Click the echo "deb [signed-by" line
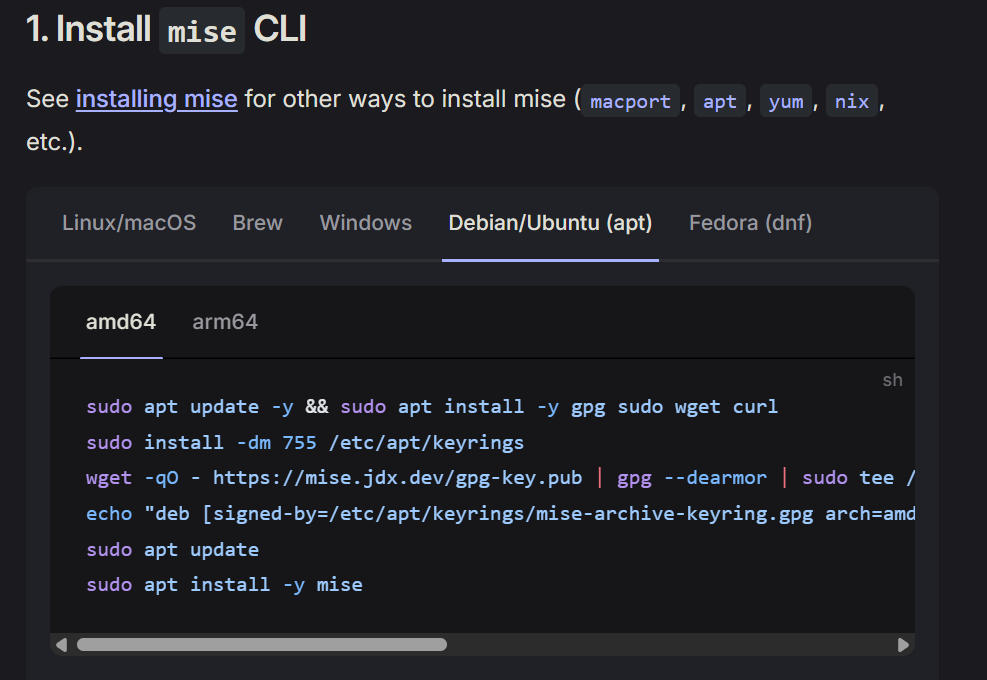This screenshot has height=680, width=987. tap(500, 514)
